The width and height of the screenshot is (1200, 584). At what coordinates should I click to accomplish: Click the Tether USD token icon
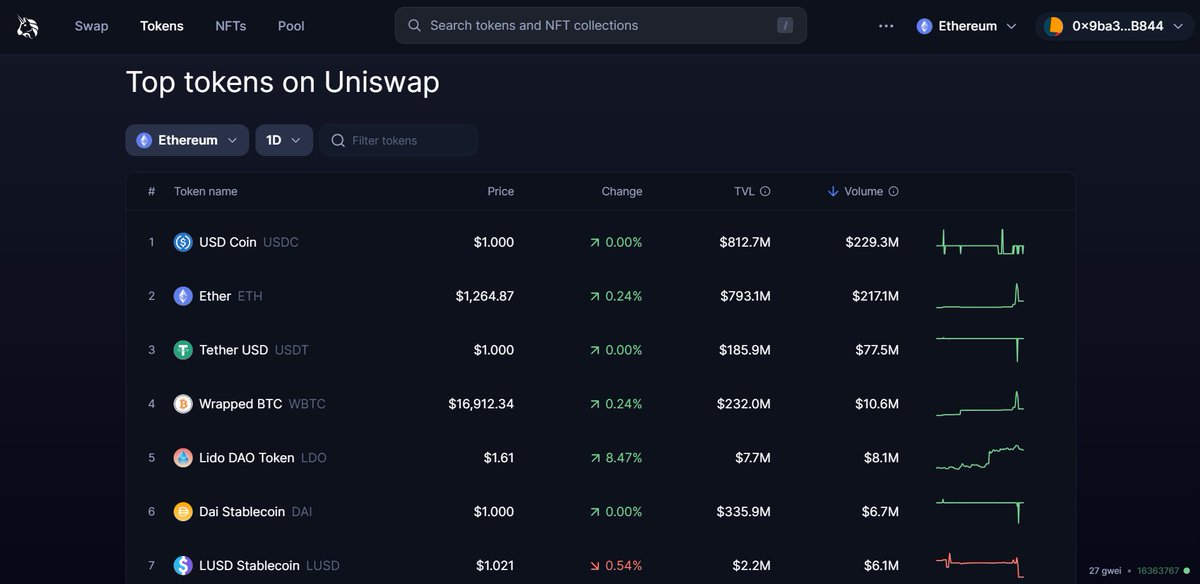coord(183,350)
